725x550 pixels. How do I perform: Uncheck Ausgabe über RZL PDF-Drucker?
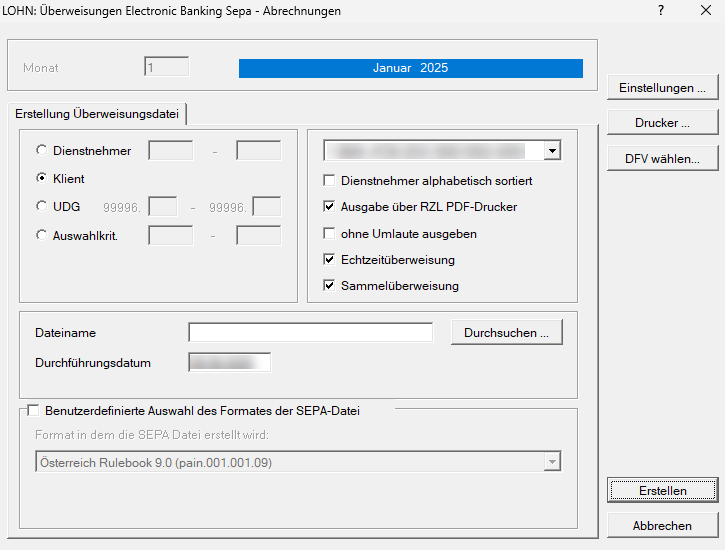tap(329, 207)
